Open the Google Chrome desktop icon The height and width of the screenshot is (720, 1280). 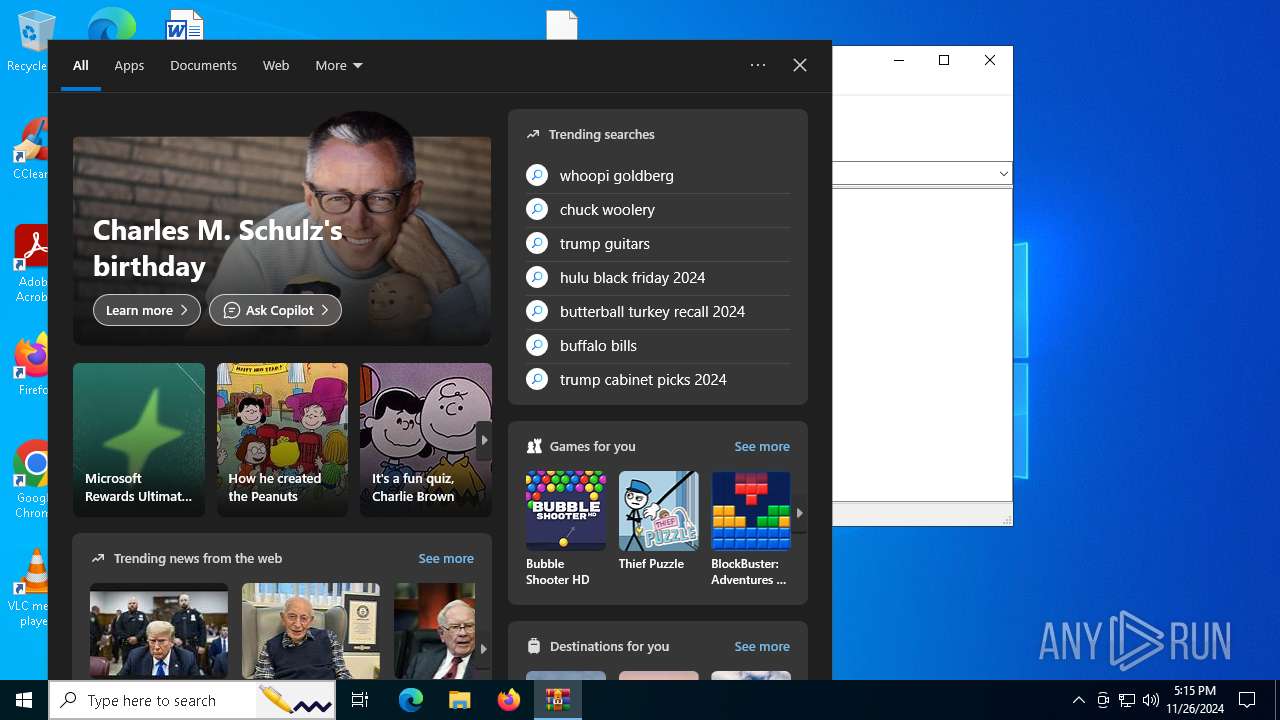coord(30,480)
